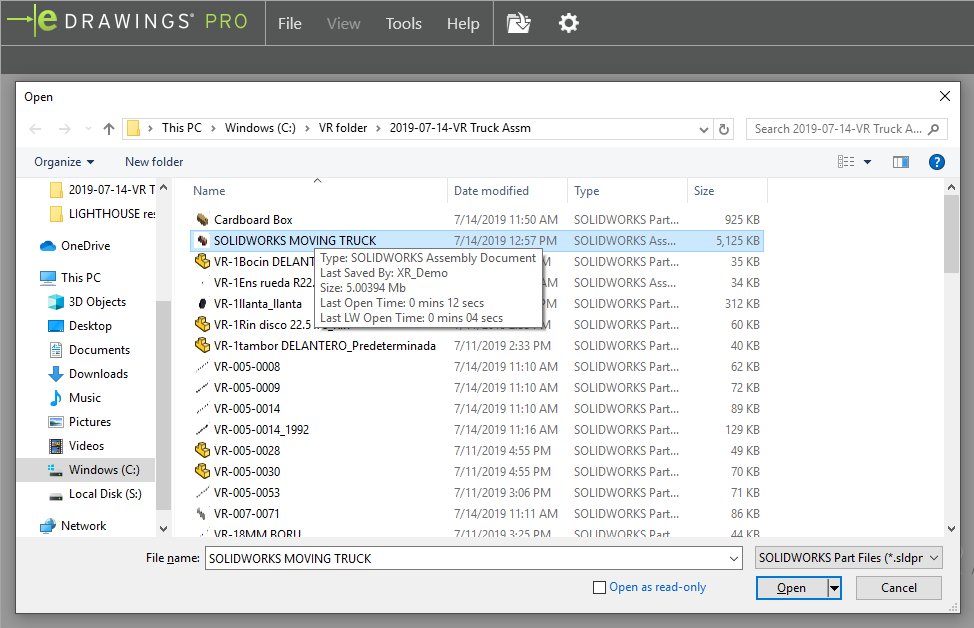Viewport: 974px width, 628px height.
Task: Open the Organize dropdown menu
Action: (x=64, y=162)
